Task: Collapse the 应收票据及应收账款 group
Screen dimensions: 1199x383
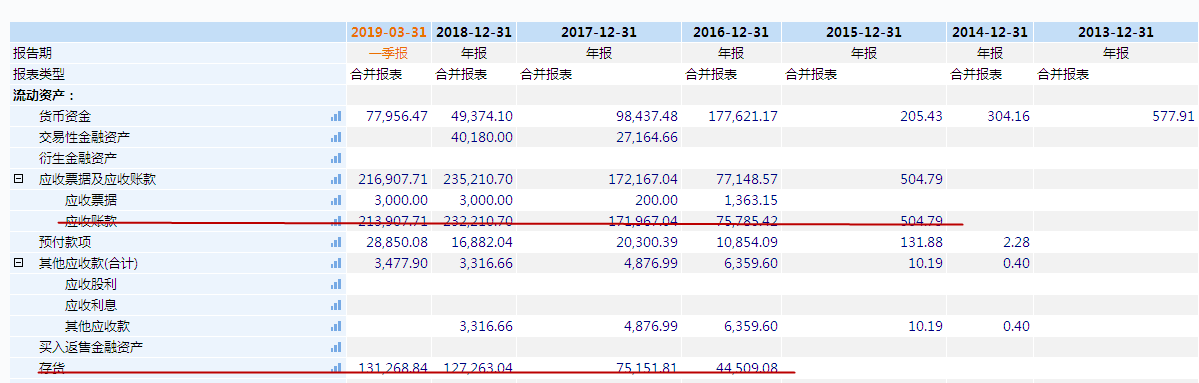Action: 17,180
